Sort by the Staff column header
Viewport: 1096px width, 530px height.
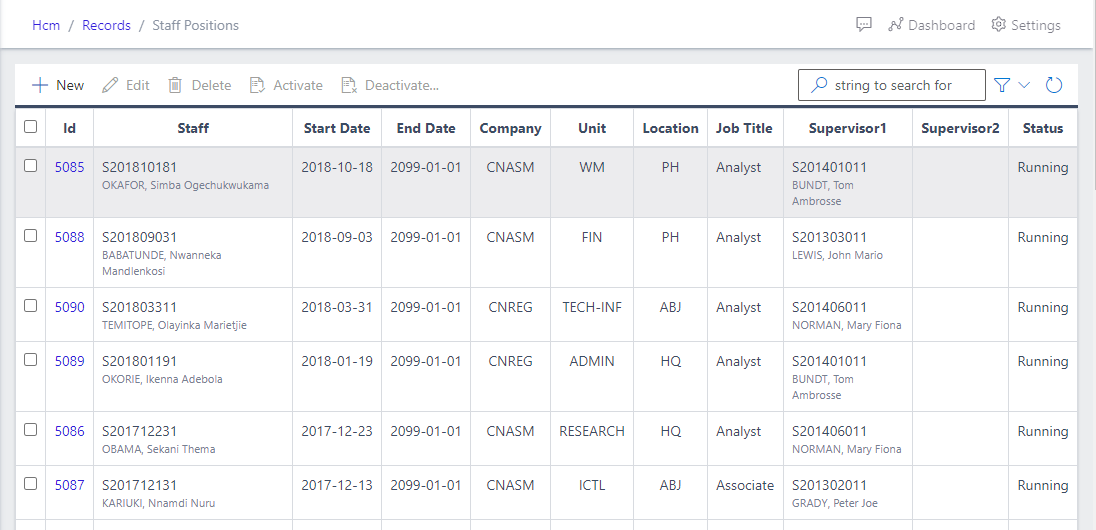193,128
